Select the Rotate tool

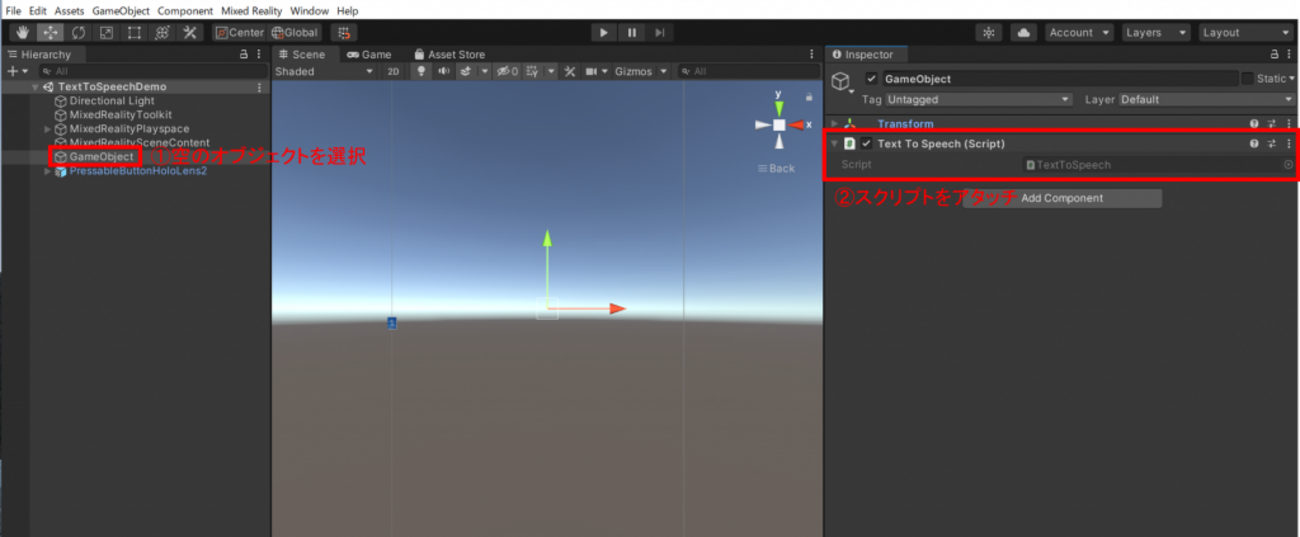coord(78,33)
